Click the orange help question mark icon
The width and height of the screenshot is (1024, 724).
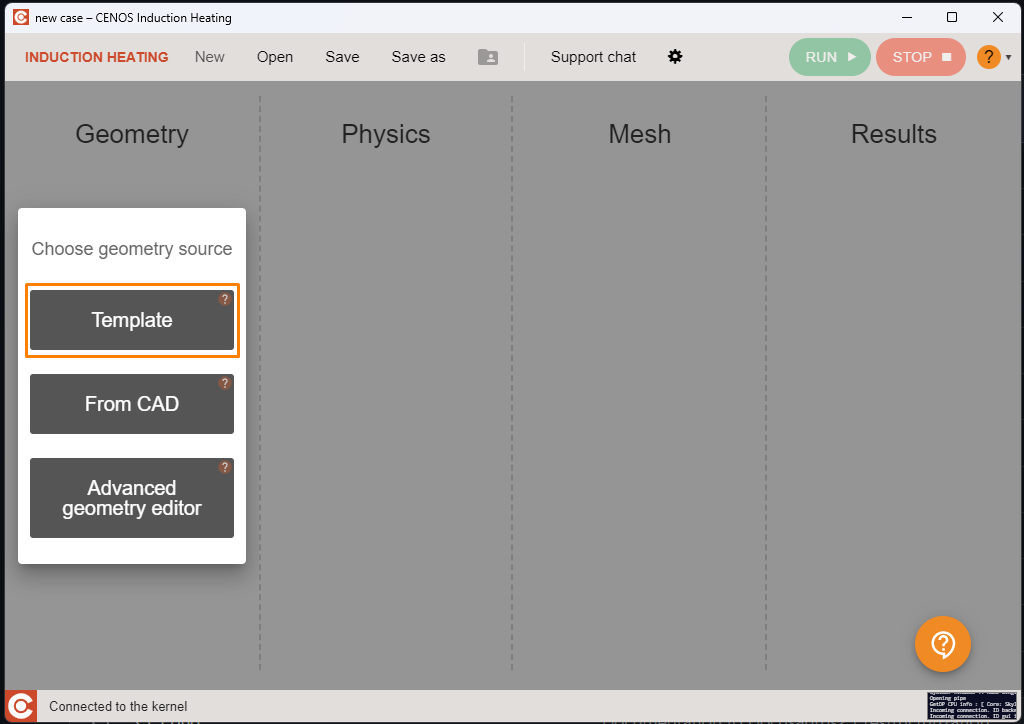989,57
